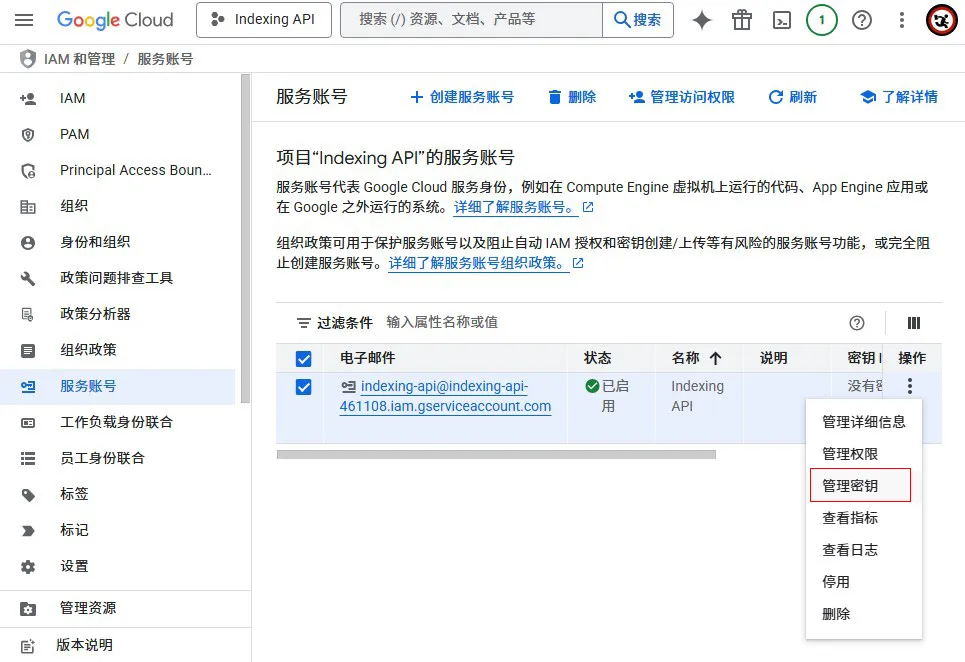
Task: Click 管理访问权限 toolbar button
Action: [x=681, y=97]
